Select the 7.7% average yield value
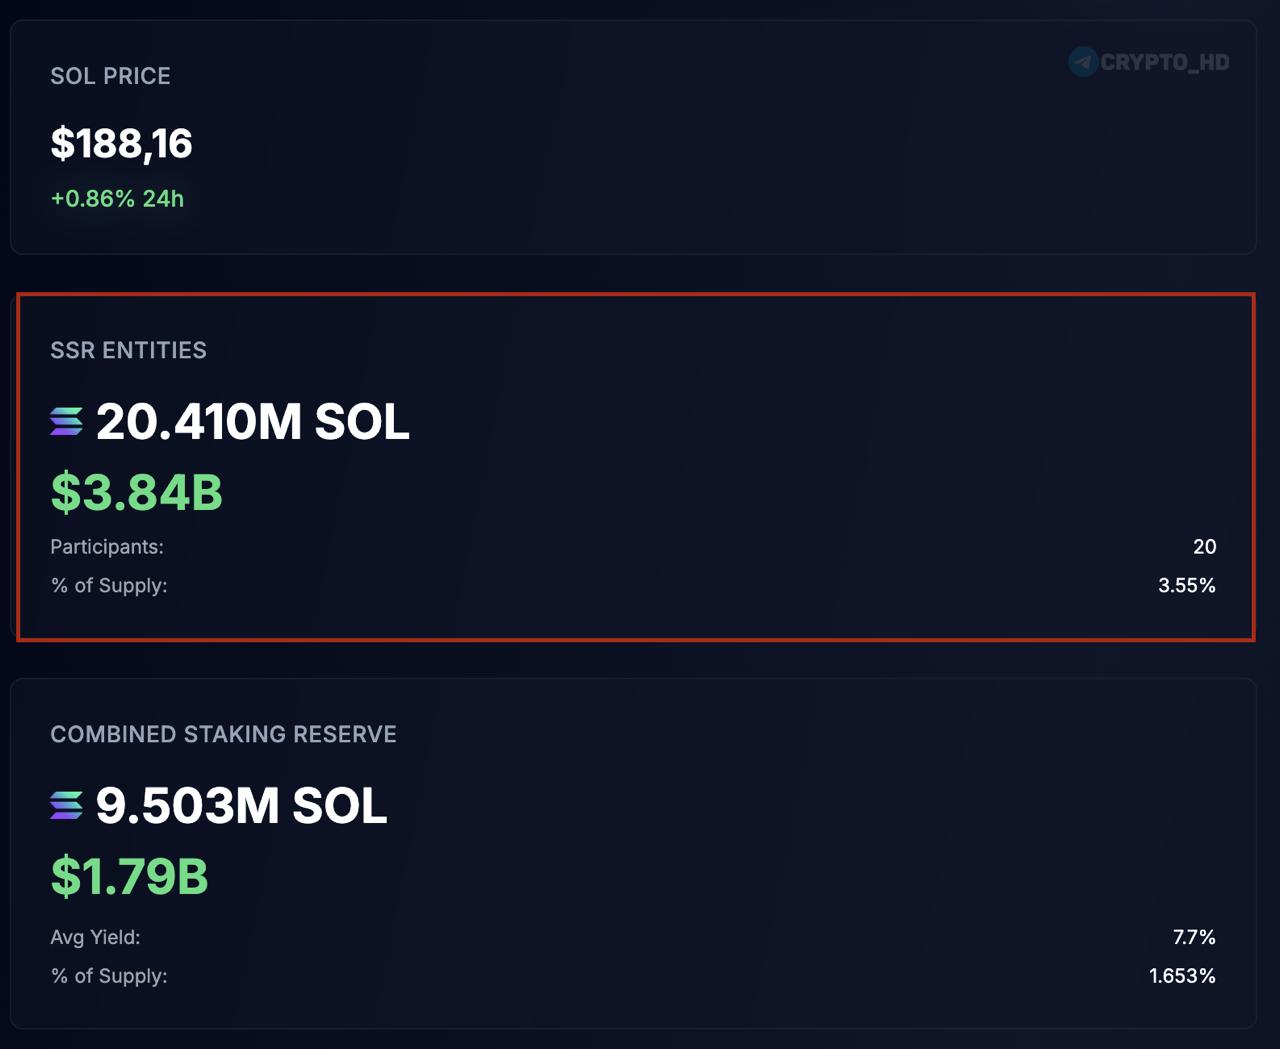This screenshot has width=1280, height=1049. tap(1194, 937)
